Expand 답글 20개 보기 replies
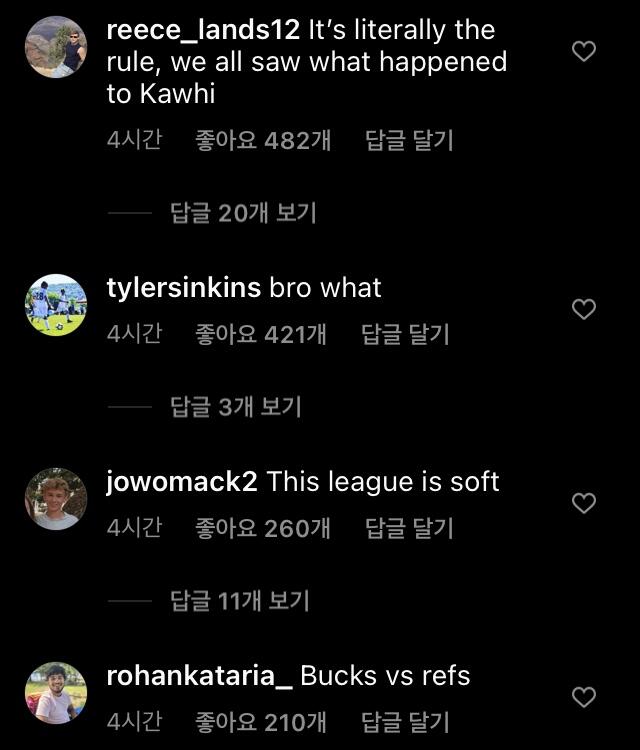This screenshot has width=640, height=750. pyautogui.click(x=243, y=213)
